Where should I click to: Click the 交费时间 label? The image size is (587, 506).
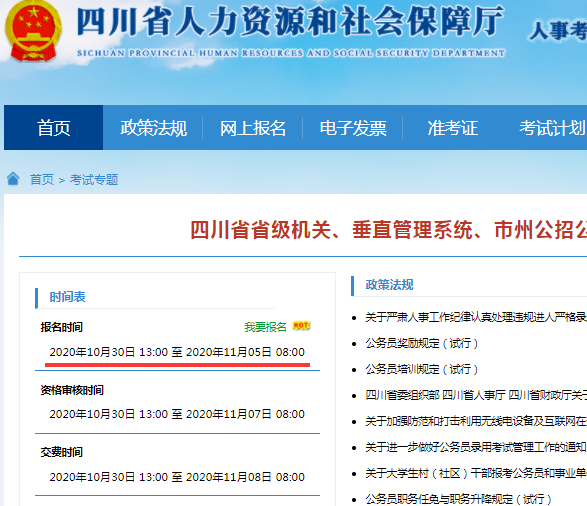[62, 452]
